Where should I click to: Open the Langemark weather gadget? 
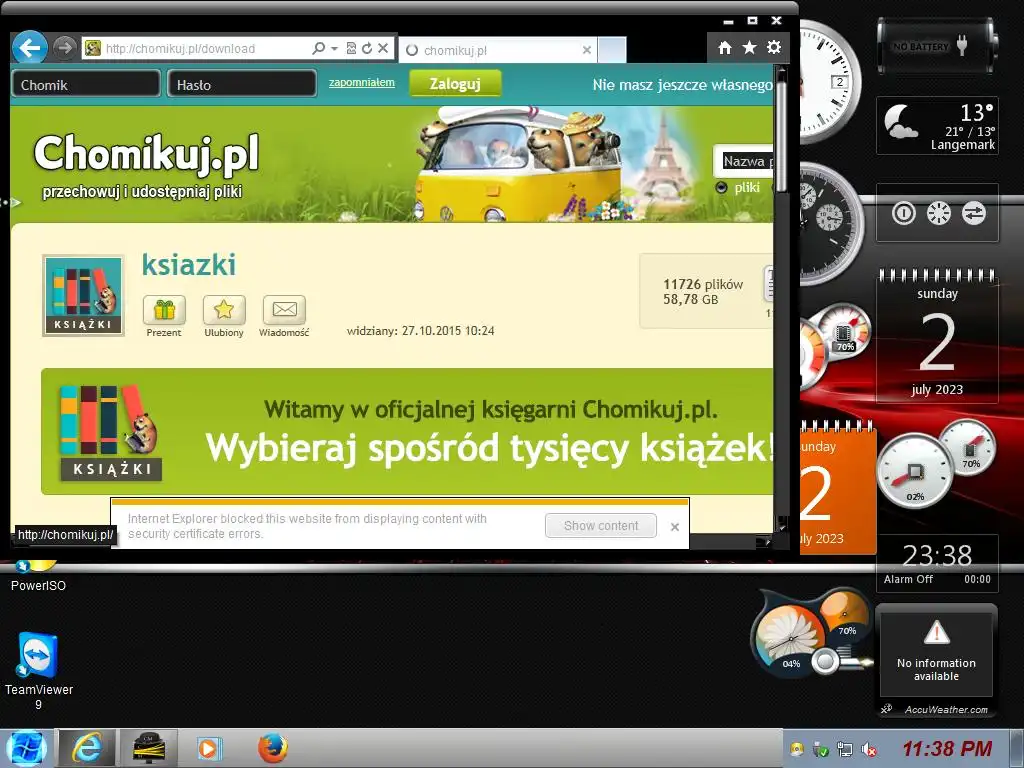tap(936, 125)
